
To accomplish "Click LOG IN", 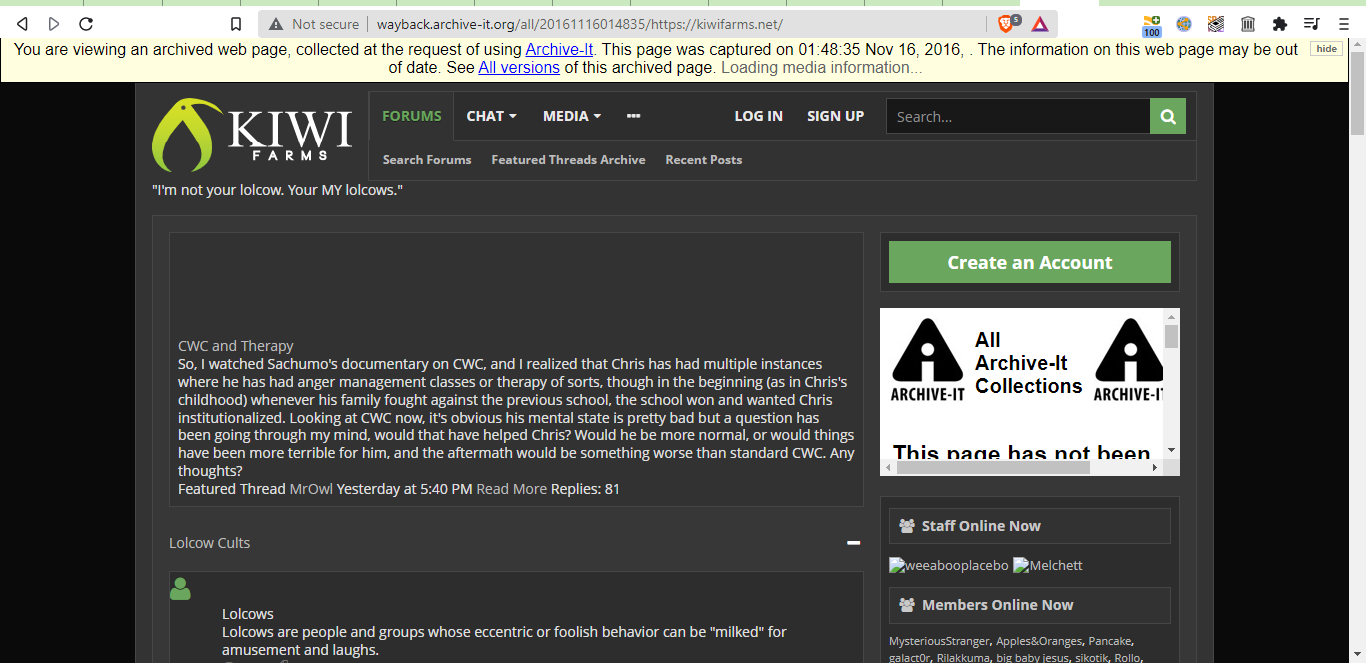I will [759, 116].
